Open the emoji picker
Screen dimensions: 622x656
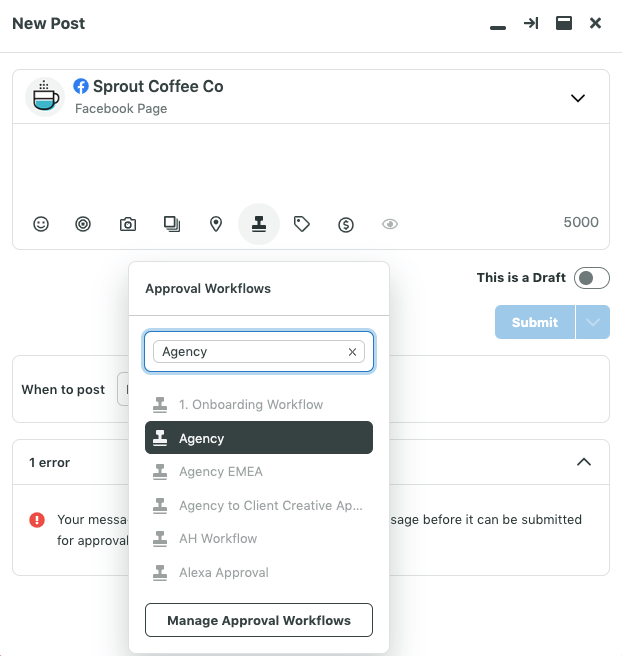point(41,224)
